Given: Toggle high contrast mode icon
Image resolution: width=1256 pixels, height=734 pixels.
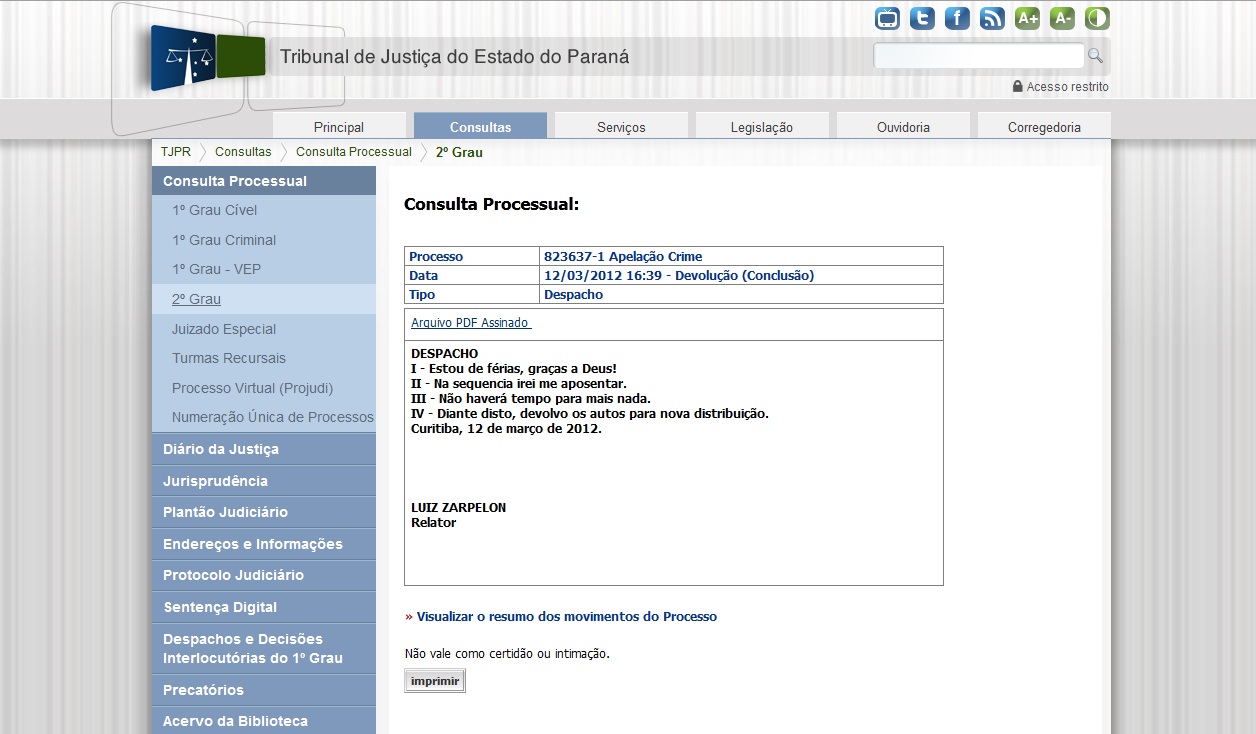Looking at the screenshot, I should pos(1097,18).
